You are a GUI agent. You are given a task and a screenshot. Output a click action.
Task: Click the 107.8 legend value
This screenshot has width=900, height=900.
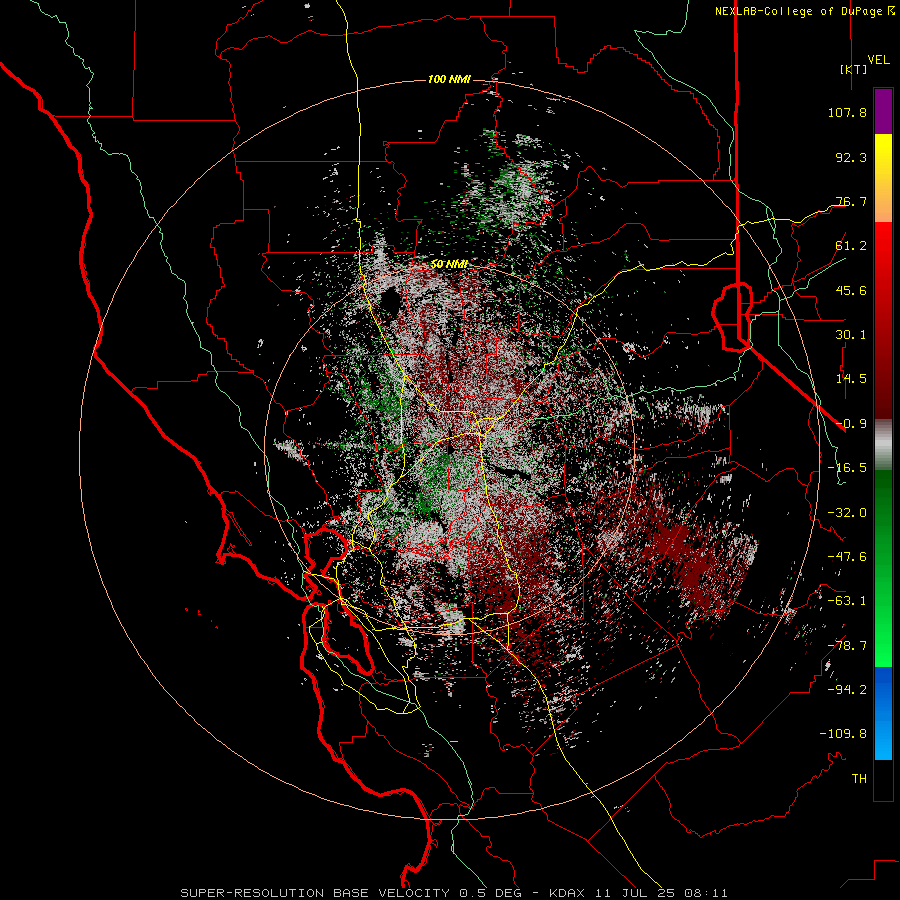847,112
